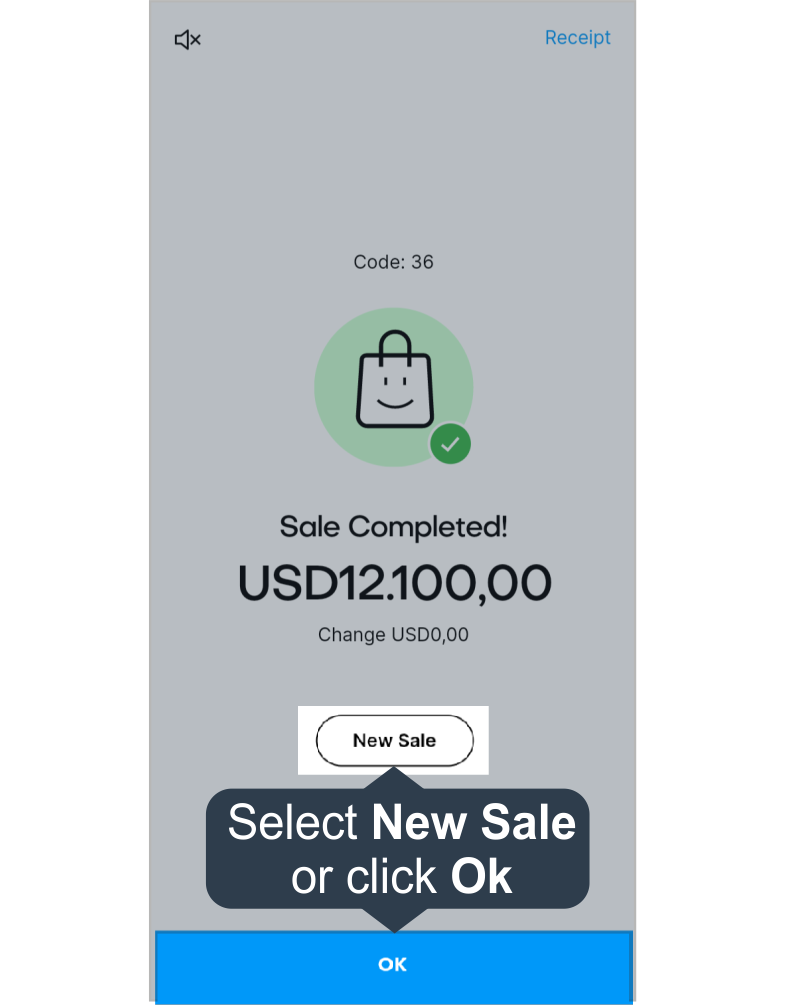
Task: Click tooltip arrow pointing at New Sale
Action: coord(395,779)
